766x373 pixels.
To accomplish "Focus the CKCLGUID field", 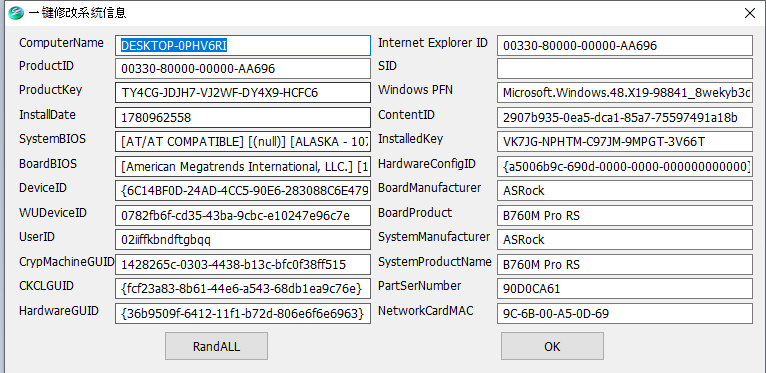I will pos(243,289).
